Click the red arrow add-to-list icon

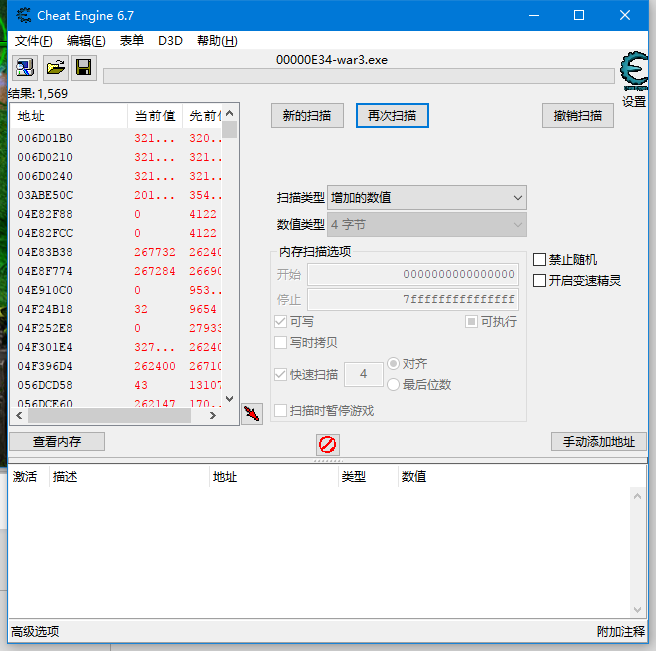tap(252, 414)
